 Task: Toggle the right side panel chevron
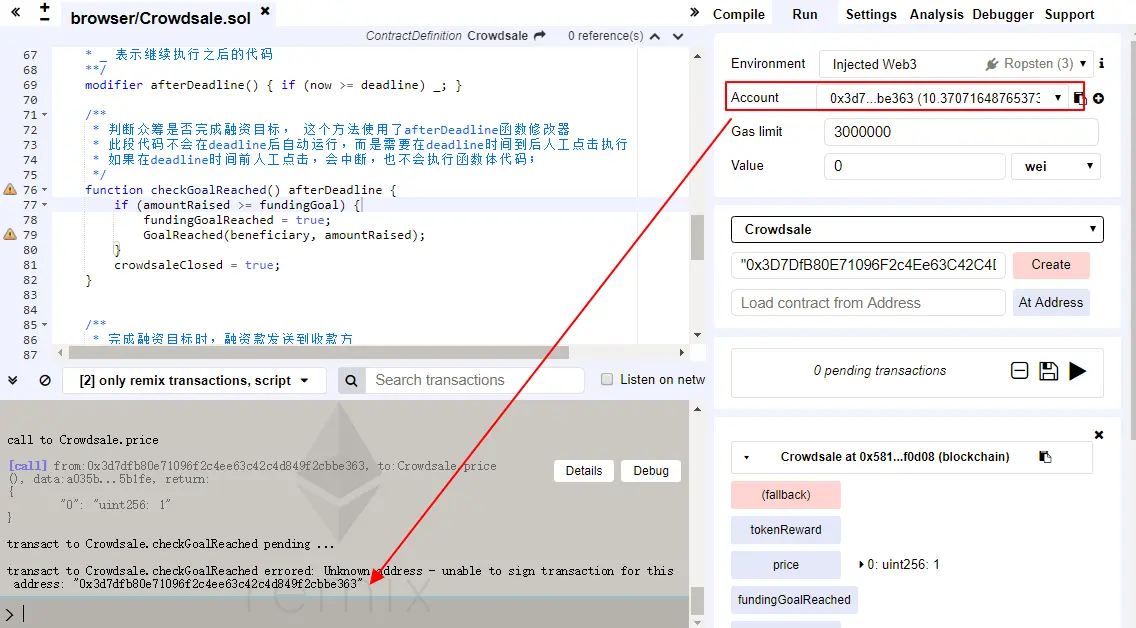coord(695,12)
